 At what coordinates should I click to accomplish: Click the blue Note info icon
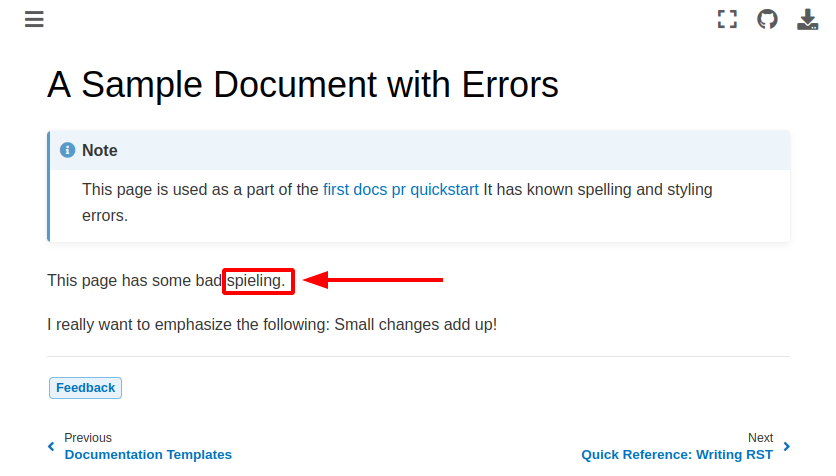pyautogui.click(x=68, y=150)
